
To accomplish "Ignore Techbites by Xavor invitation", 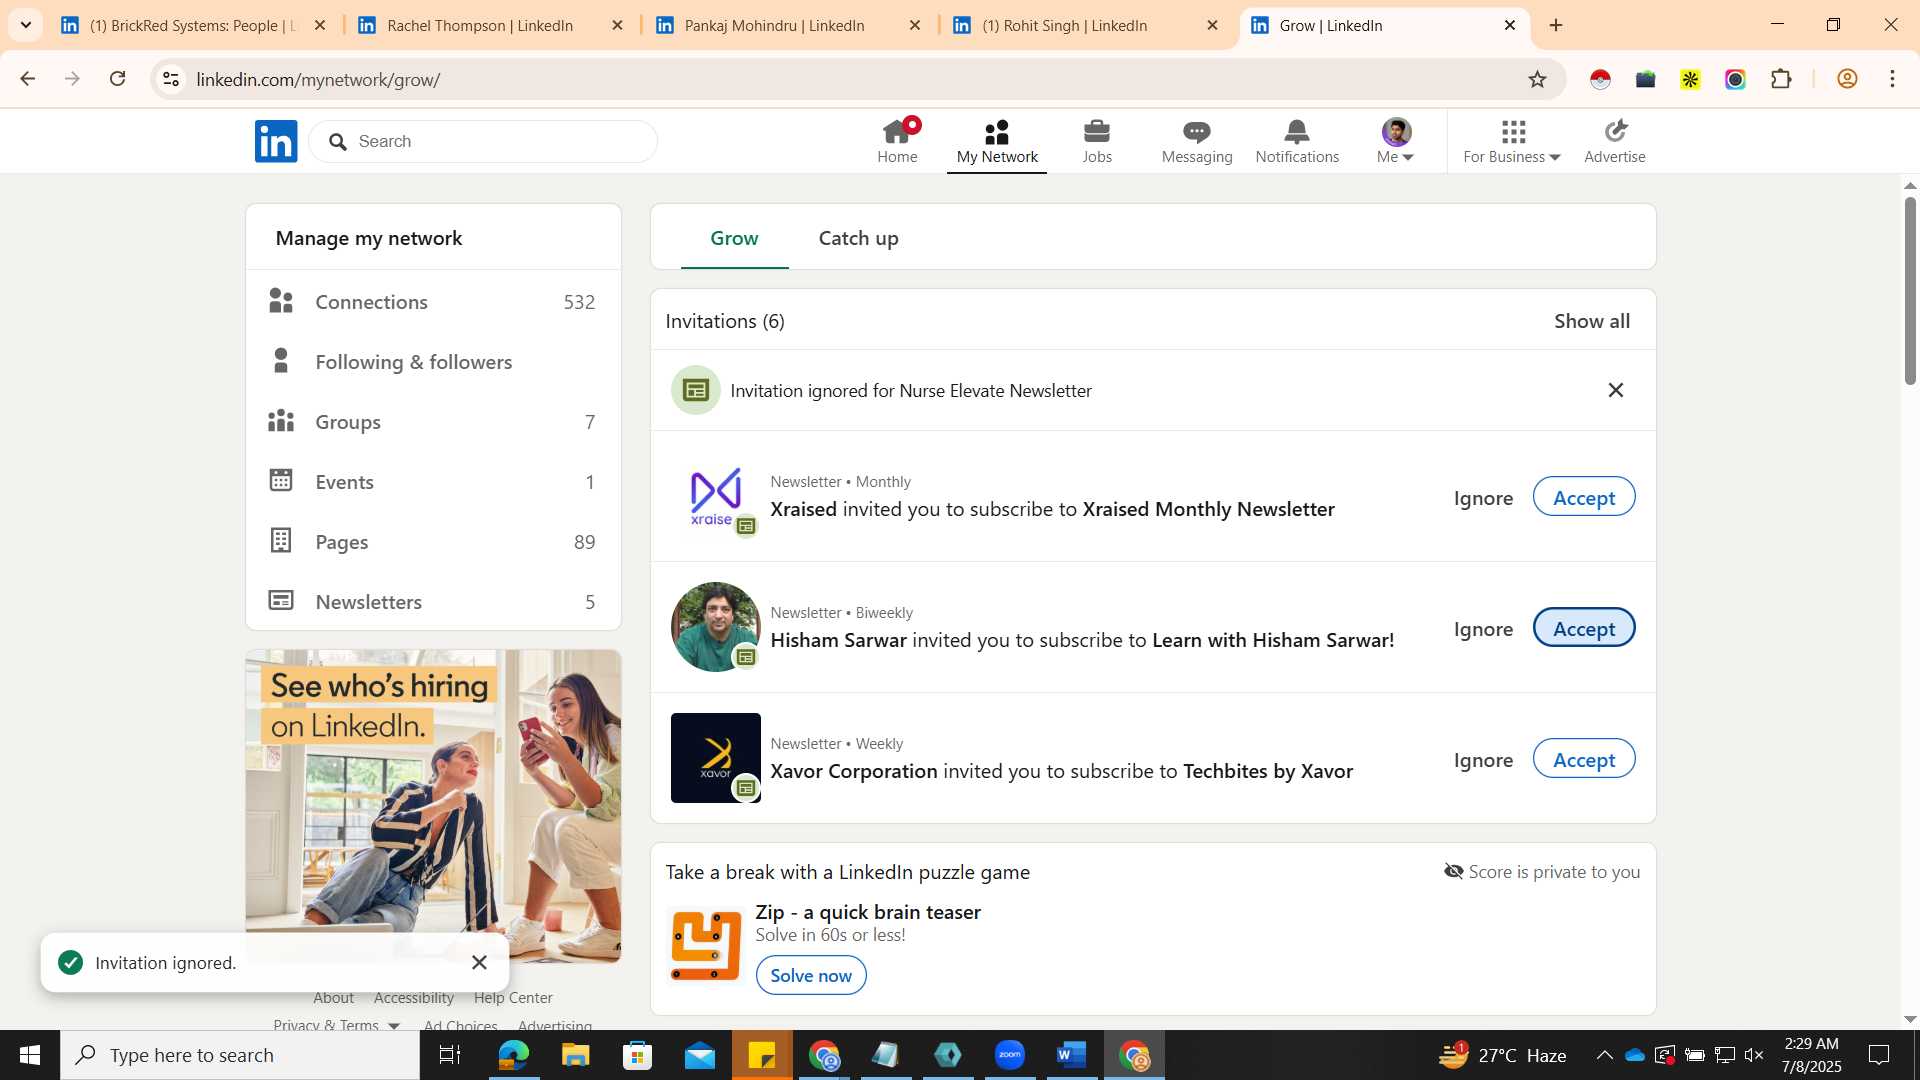I will [1483, 759].
